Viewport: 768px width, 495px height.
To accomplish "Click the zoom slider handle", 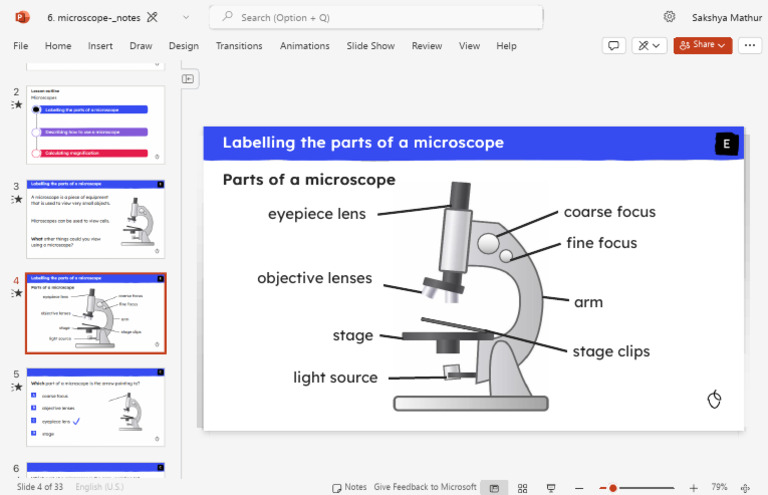I will 613,487.
